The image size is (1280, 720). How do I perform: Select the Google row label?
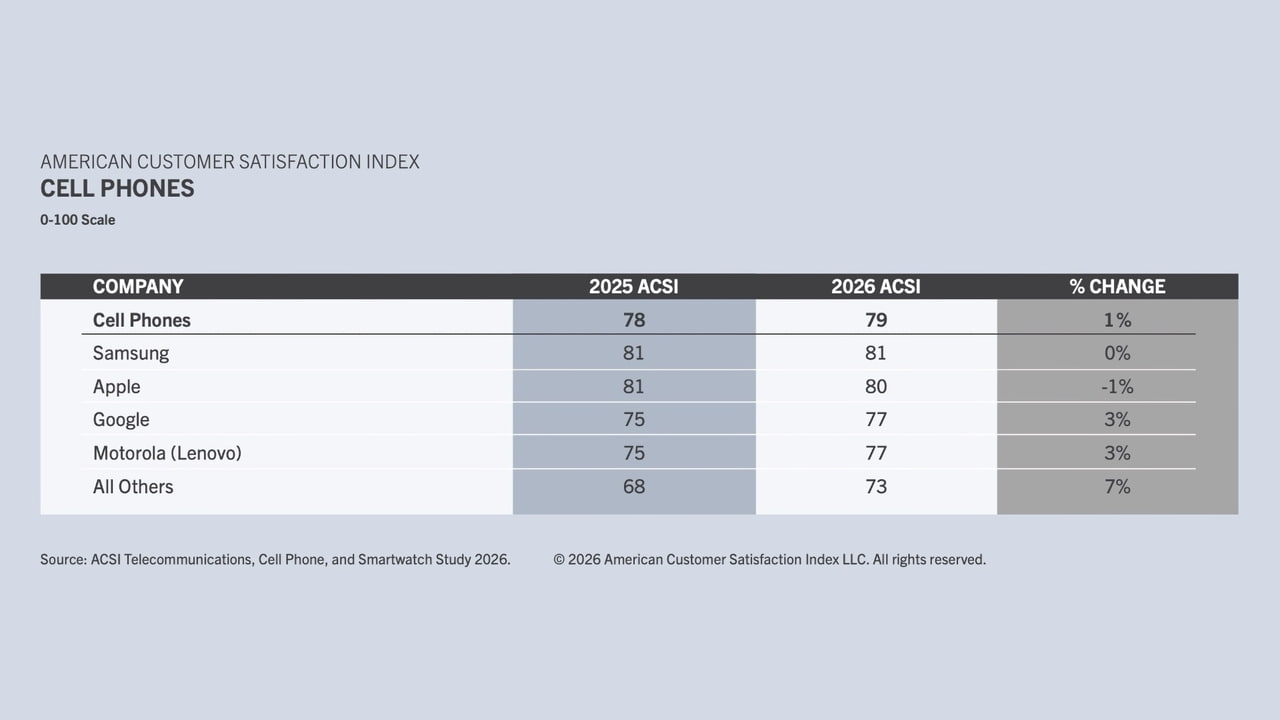click(x=121, y=420)
